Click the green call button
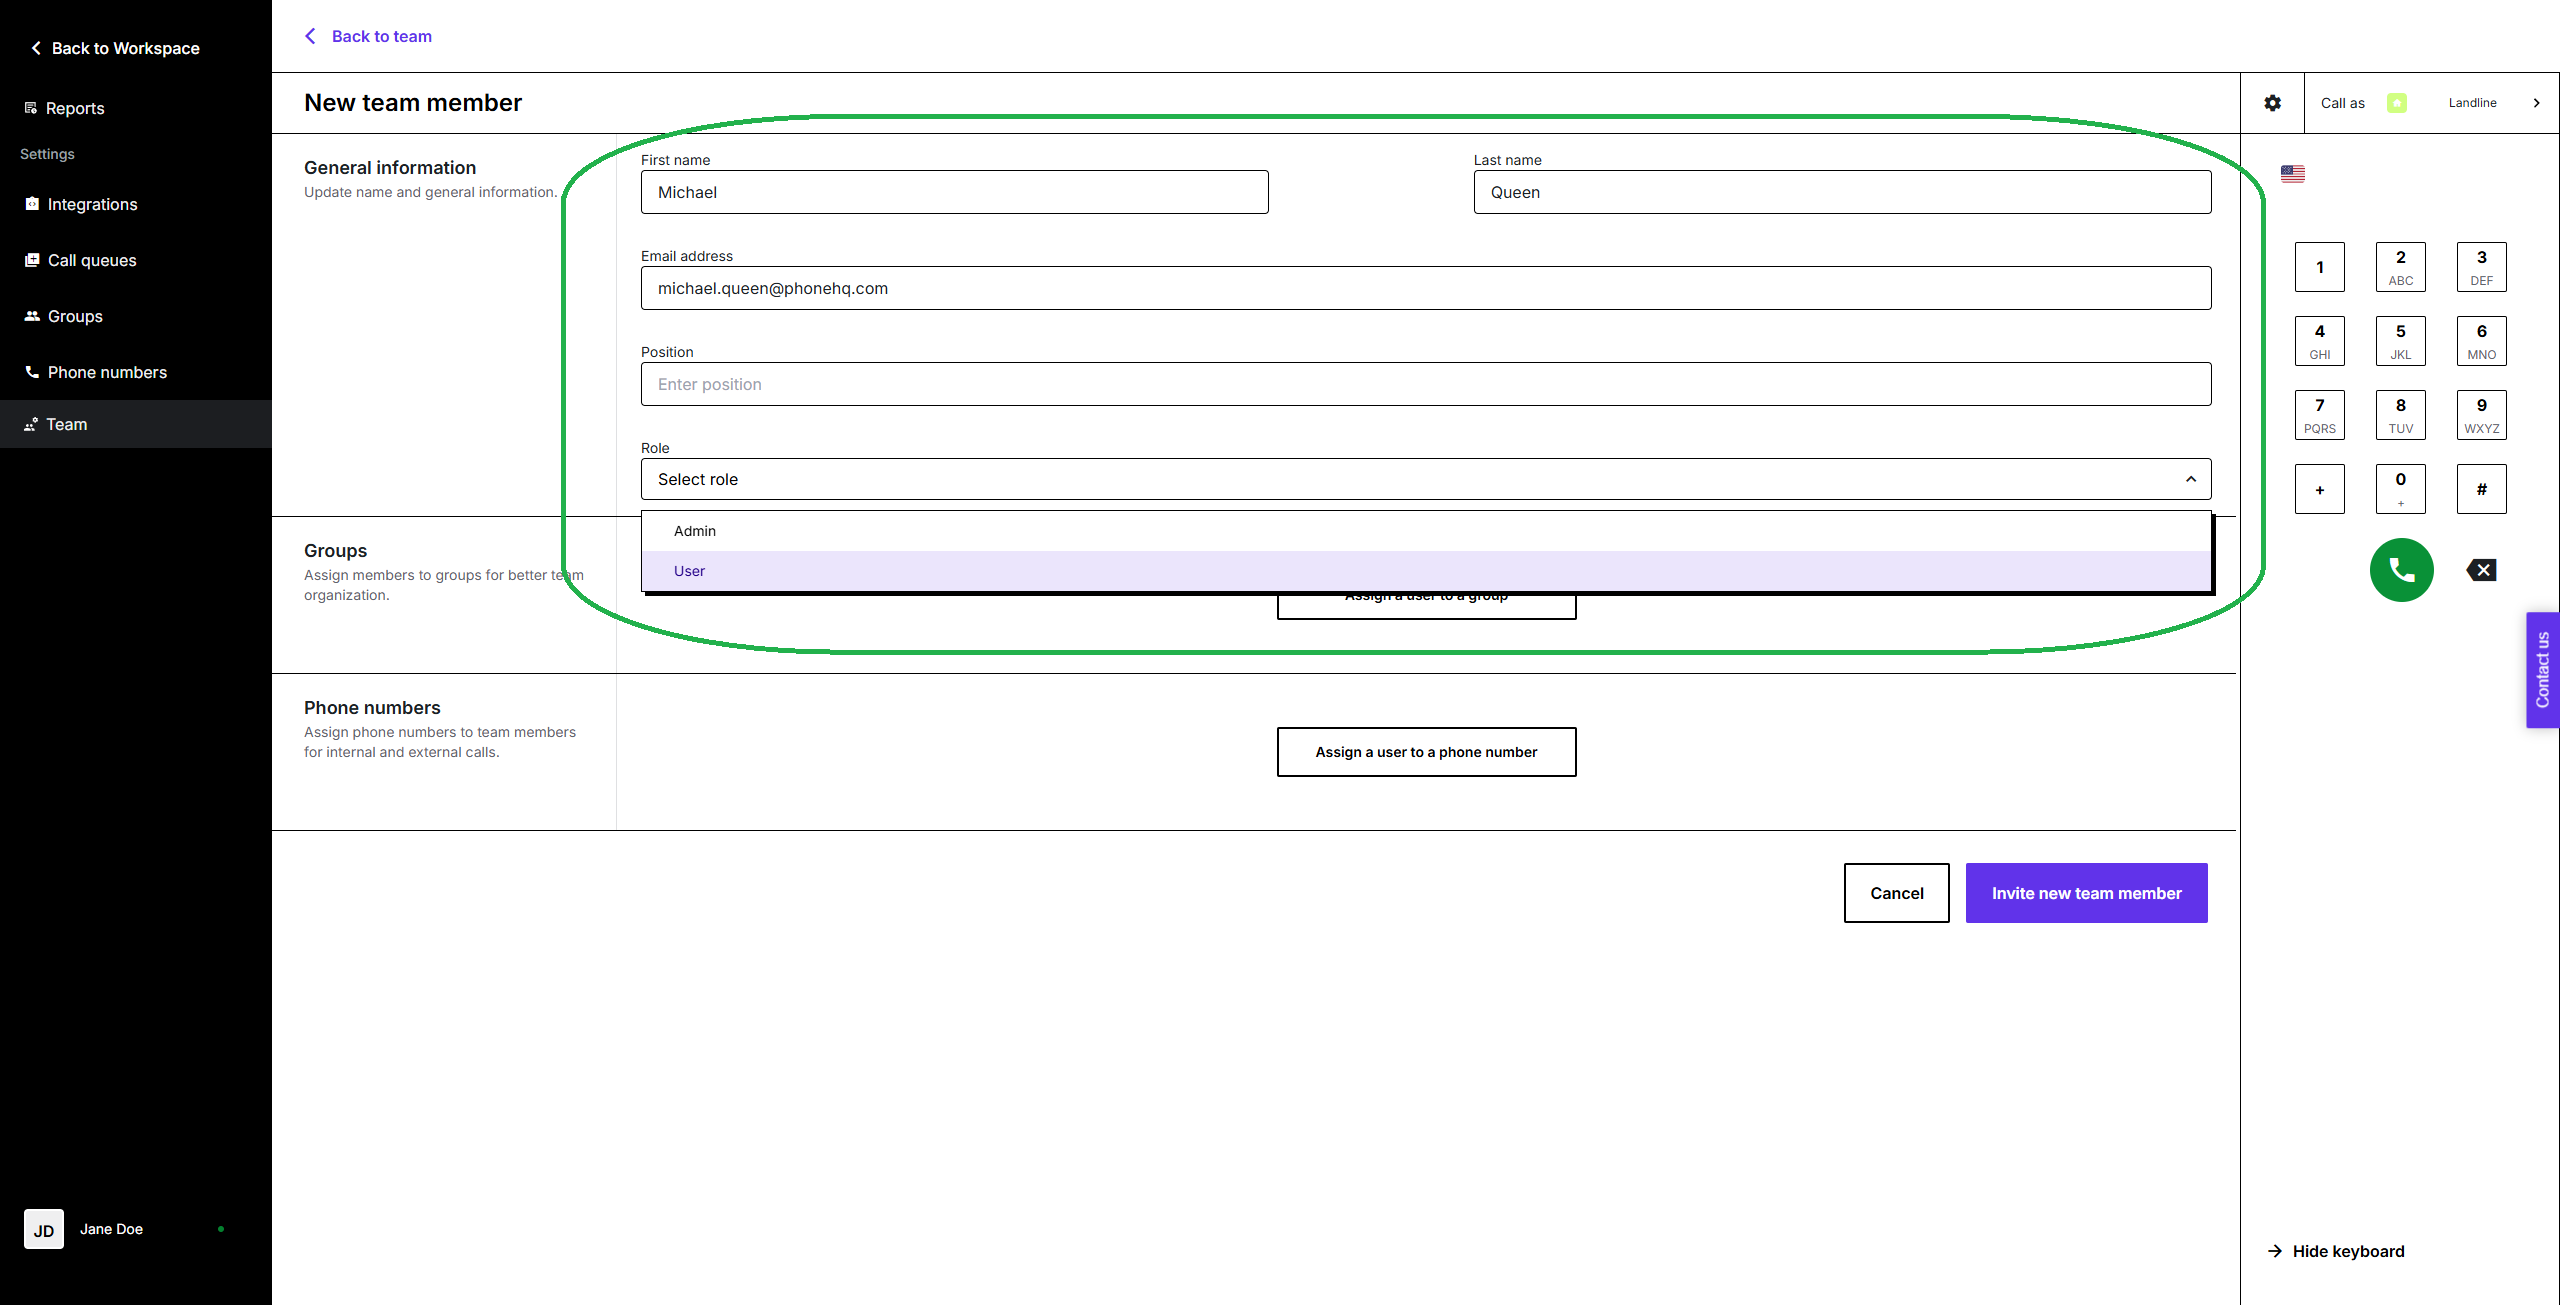Image resolution: width=2560 pixels, height=1305 pixels. click(x=2401, y=570)
